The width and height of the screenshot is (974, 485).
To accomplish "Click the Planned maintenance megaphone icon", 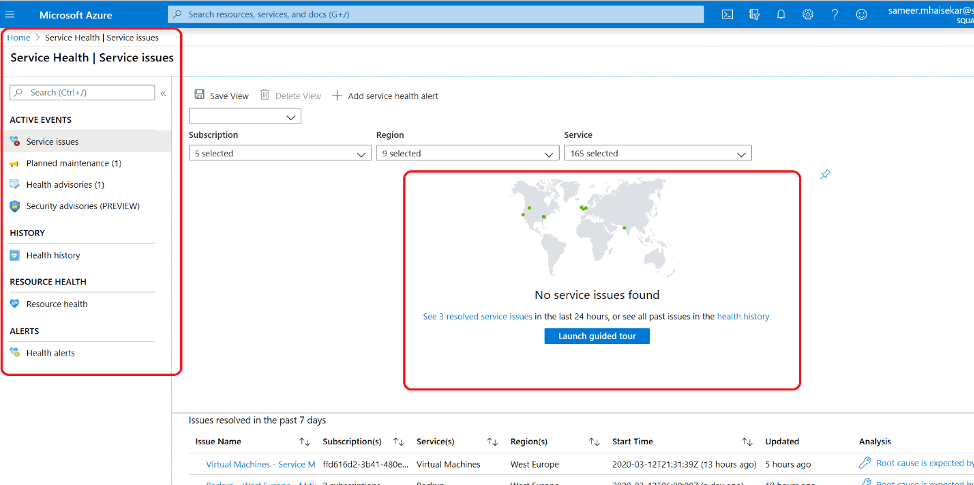I will click(x=14, y=164).
